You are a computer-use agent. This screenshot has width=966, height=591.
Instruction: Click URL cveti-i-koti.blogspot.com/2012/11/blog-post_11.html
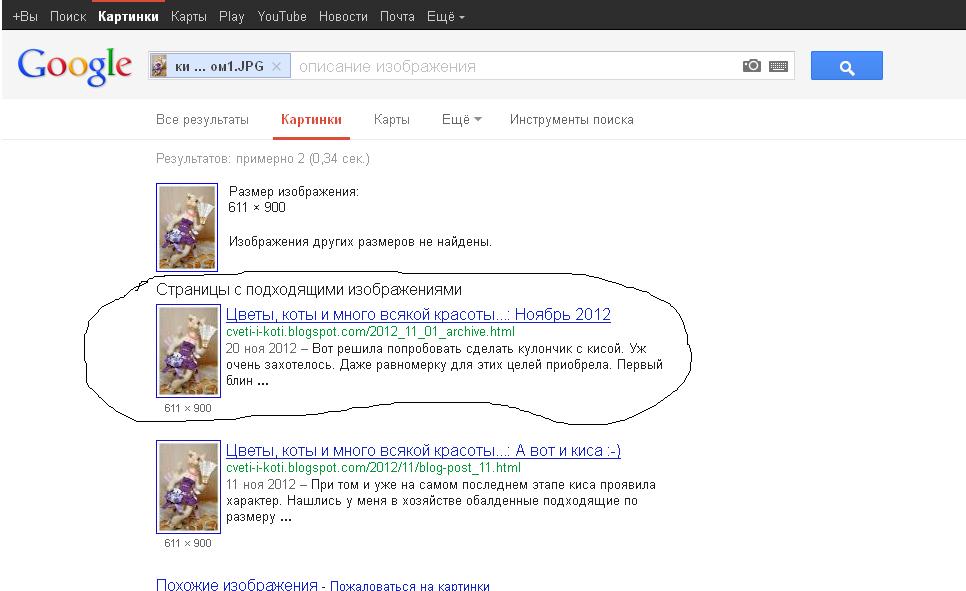[x=373, y=468]
